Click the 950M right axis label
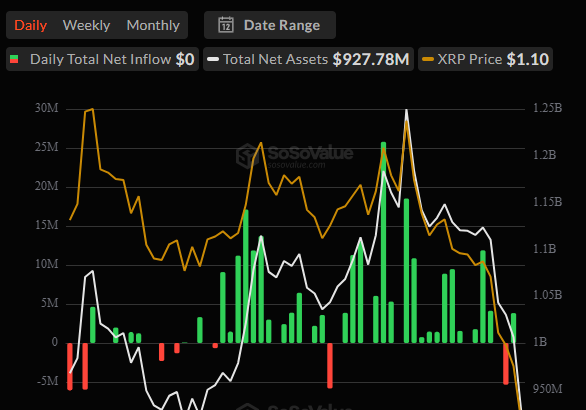This screenshot has width=586, height=410. [548, 389]
